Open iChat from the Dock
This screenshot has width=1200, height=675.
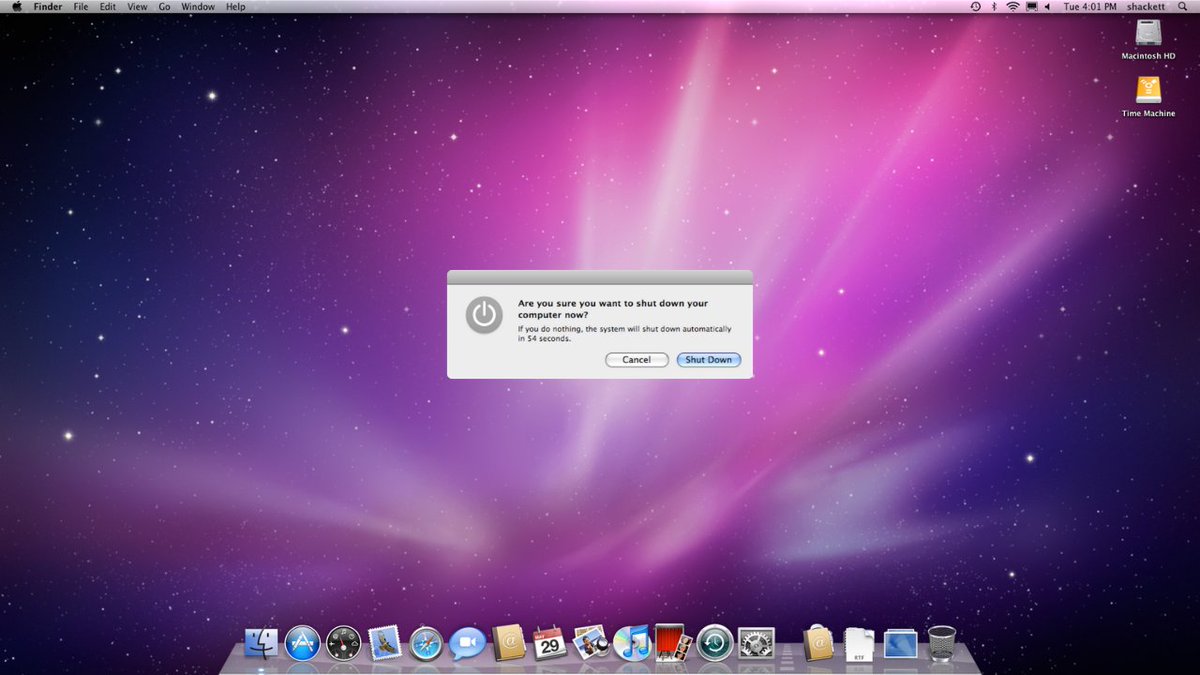(x=467, y=643)
